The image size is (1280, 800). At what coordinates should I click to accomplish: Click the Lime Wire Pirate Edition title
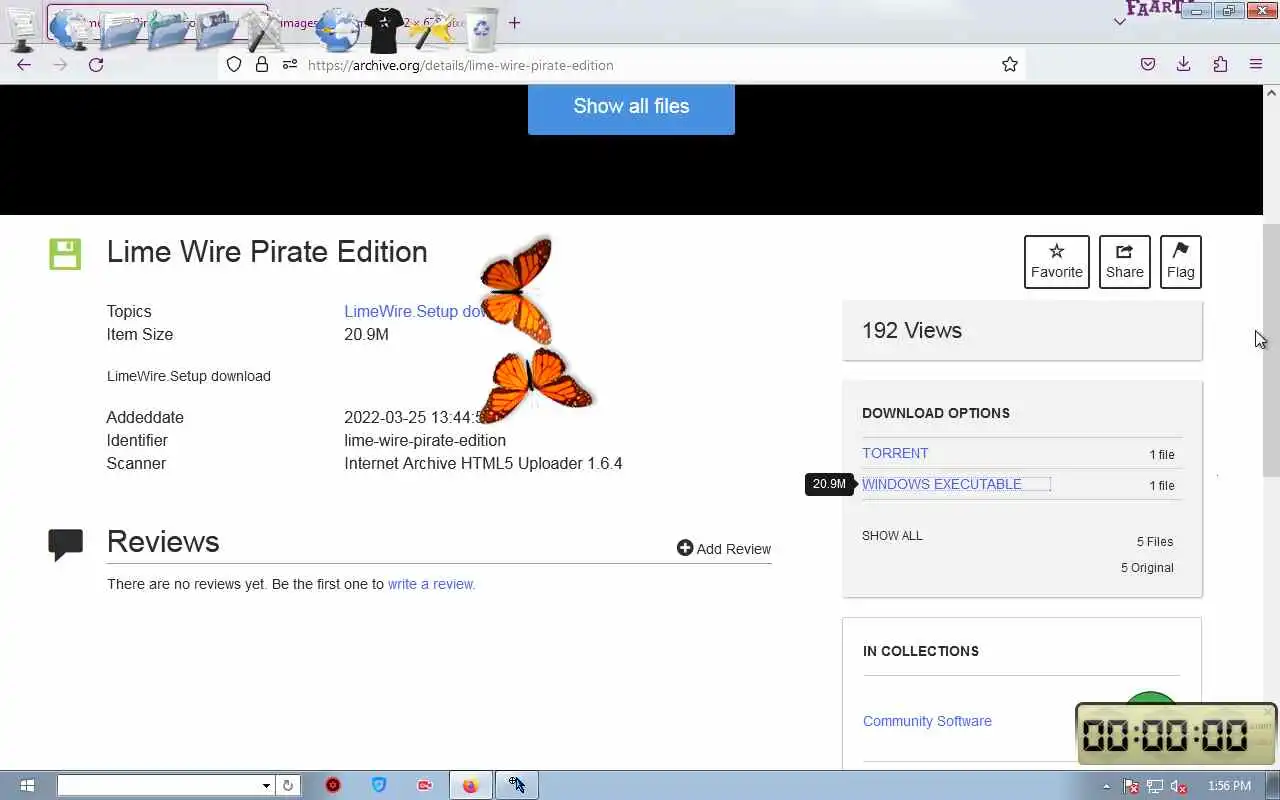tap(267, 252)
